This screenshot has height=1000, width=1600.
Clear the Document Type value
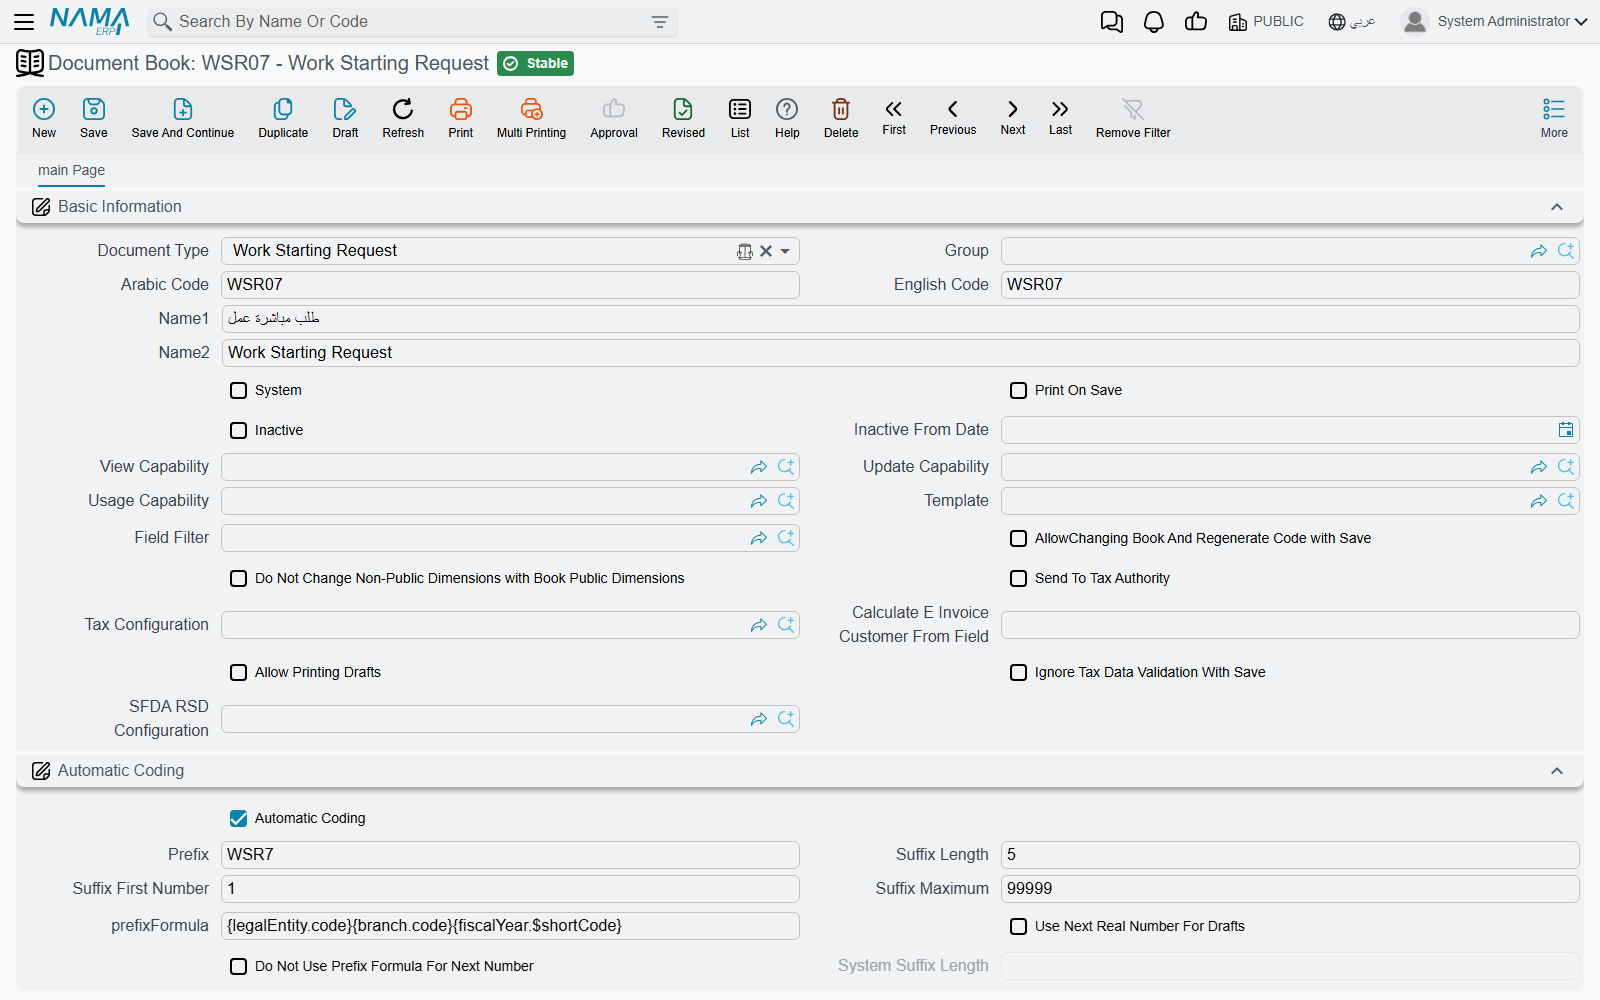pos(766,251)
